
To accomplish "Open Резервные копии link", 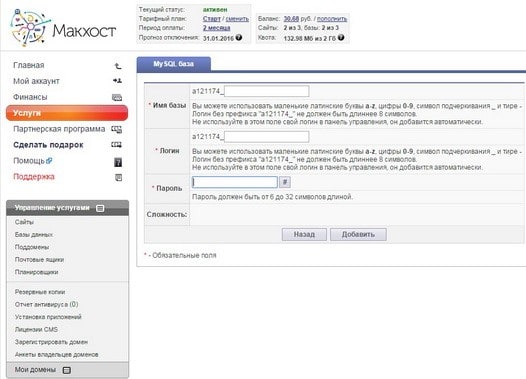I will pos(40,292).
